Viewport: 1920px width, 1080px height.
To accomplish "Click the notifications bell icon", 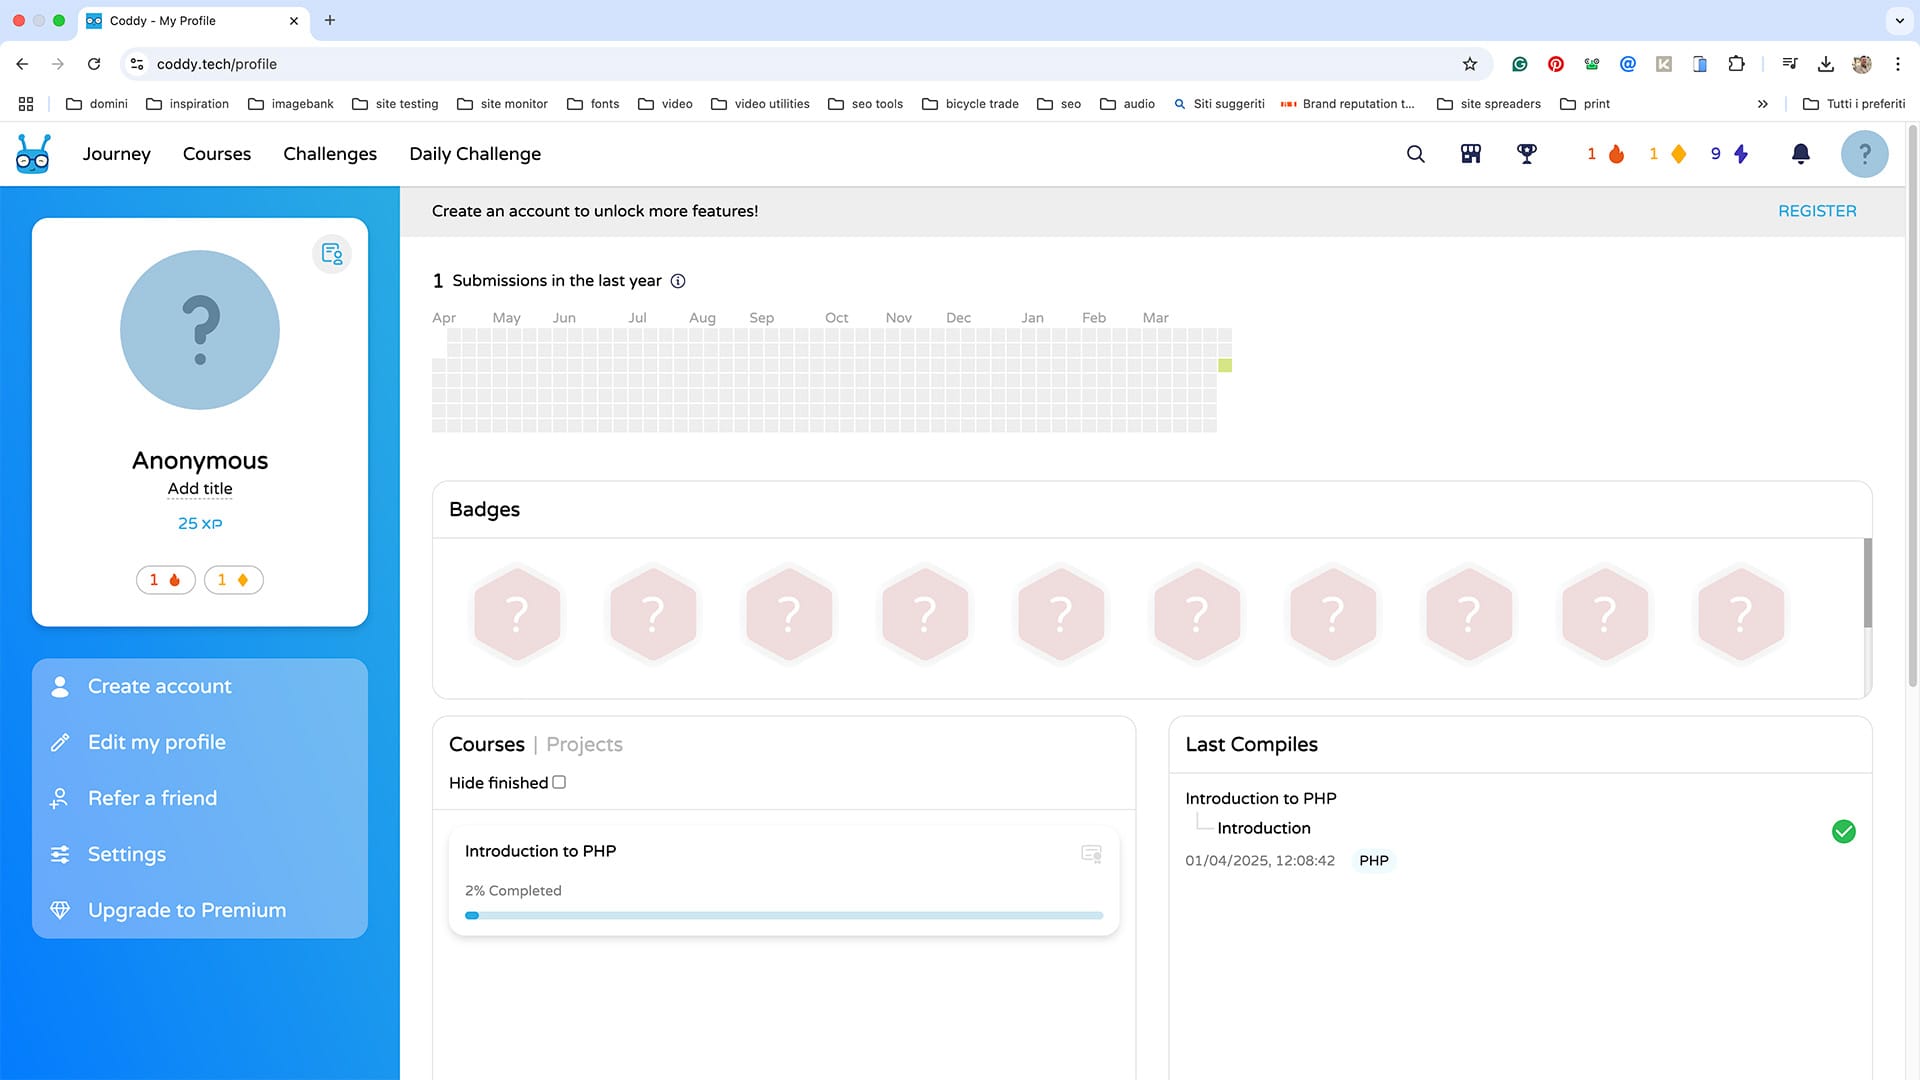I will coord(1800,154).
